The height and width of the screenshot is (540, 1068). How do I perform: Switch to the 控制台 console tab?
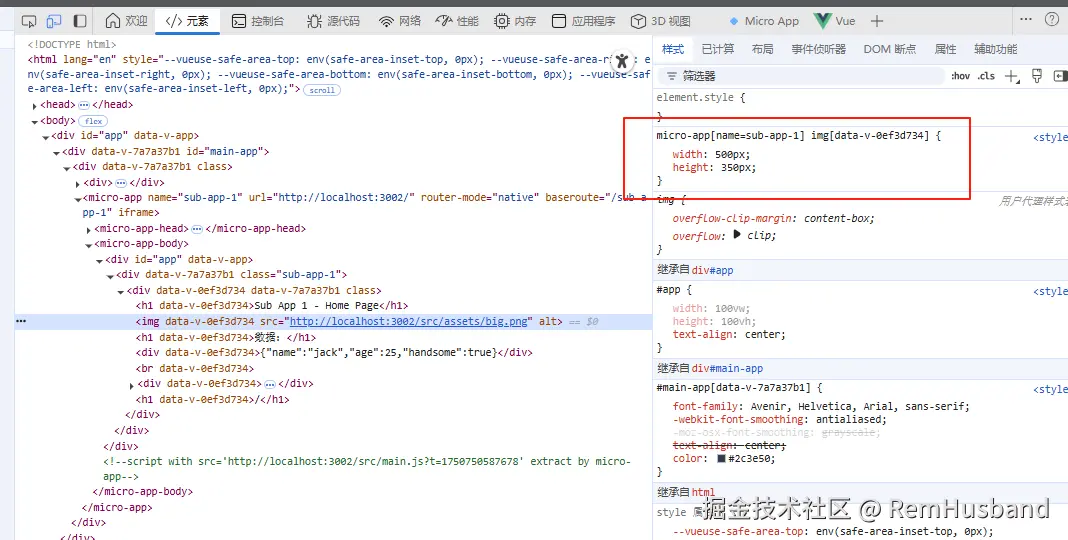click(x=257, y=21)
